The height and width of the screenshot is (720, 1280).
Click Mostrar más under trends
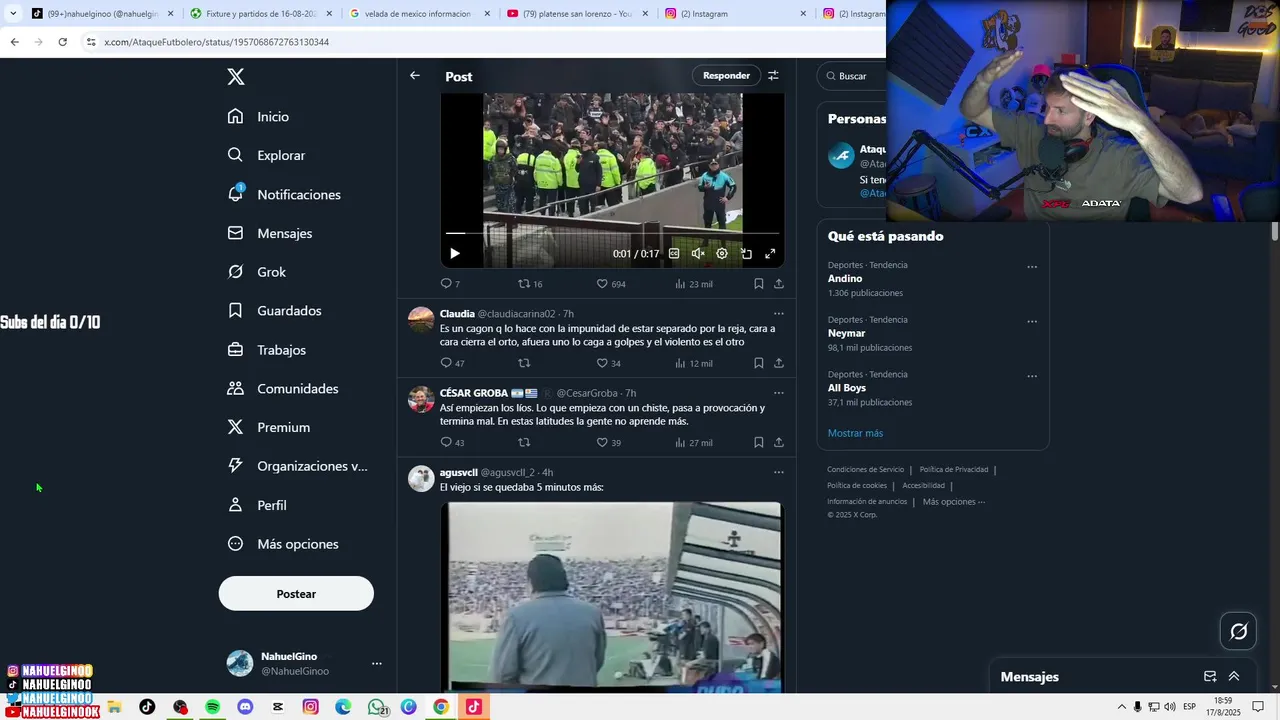pyautogui.click(x=855, y=433)
